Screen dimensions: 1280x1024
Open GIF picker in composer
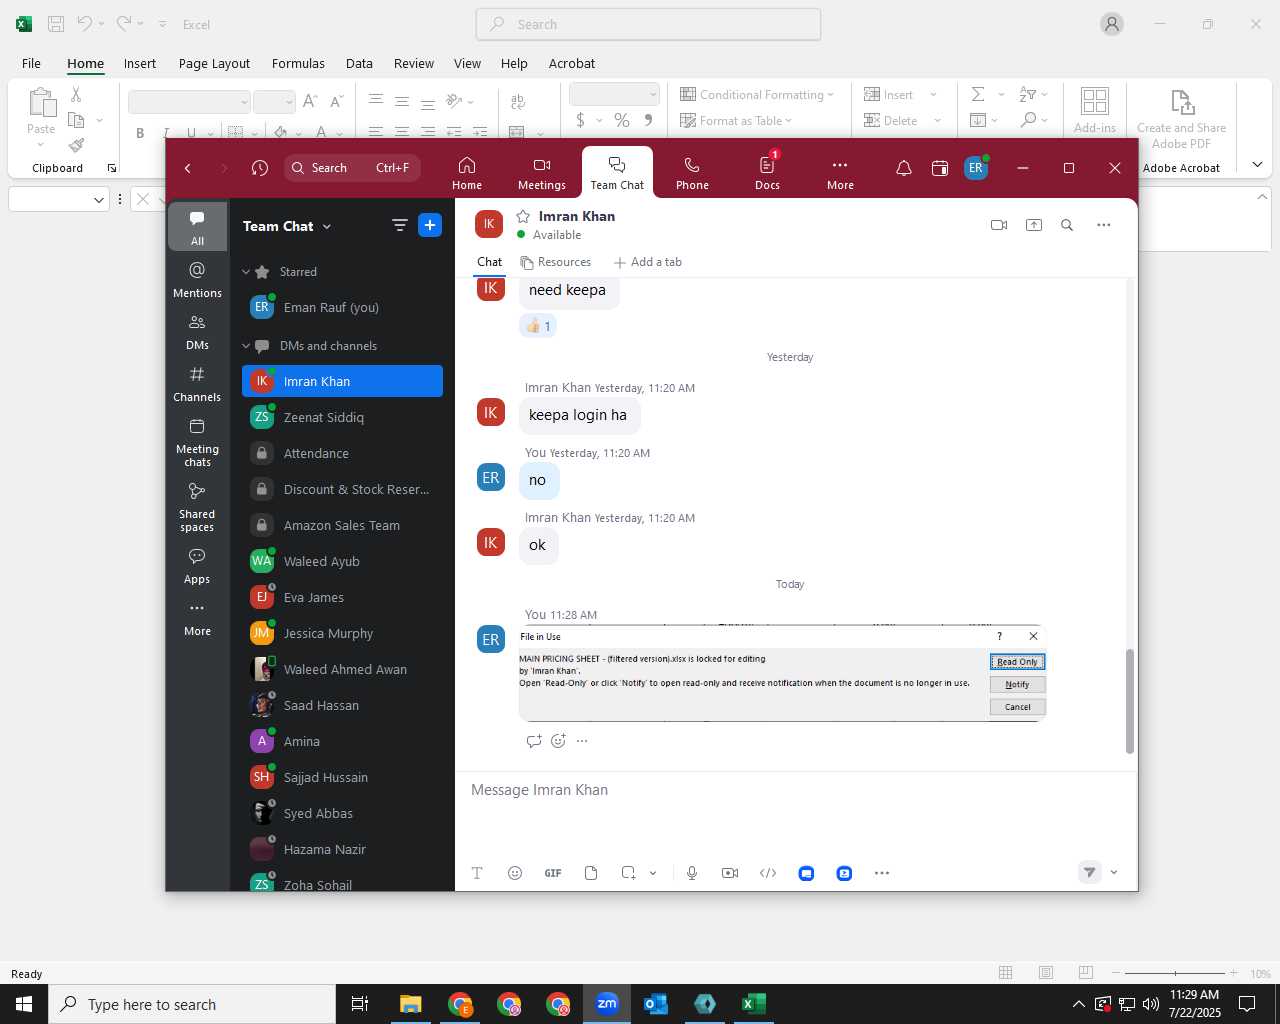coord(553,873)
